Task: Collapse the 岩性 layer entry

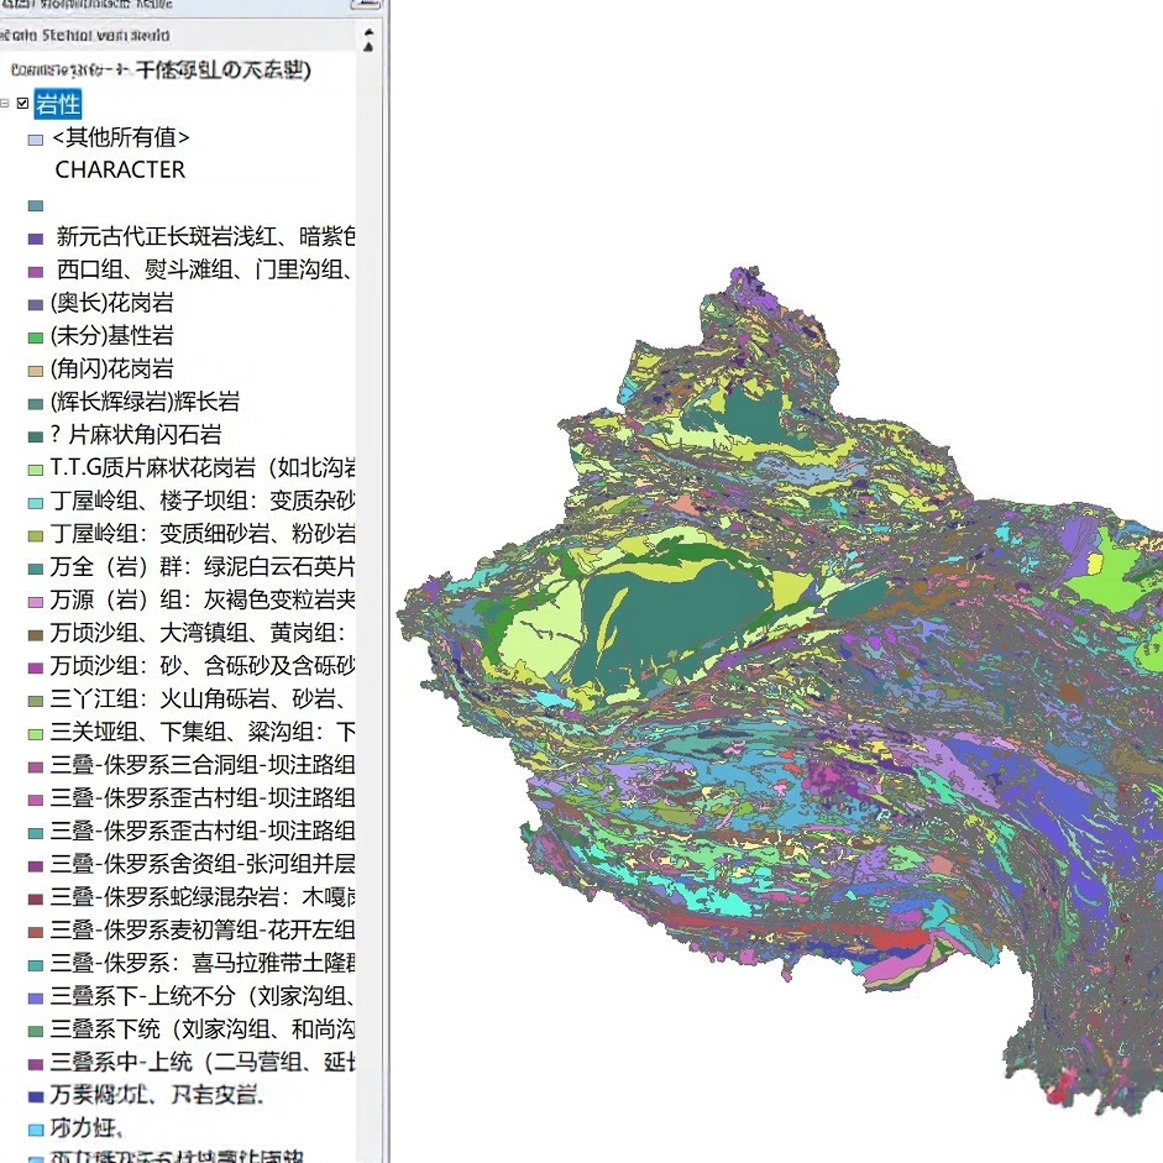Action: point(8,104)
